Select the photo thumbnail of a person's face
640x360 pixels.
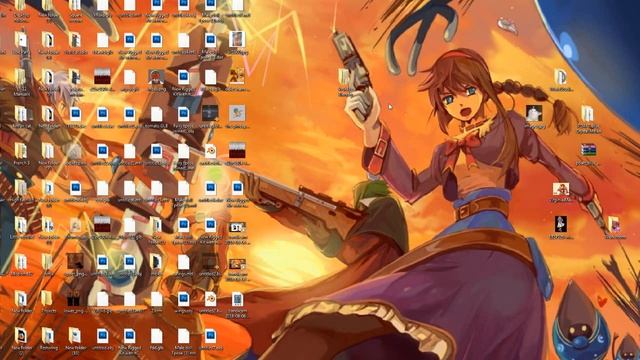click(x=237, y=40)
